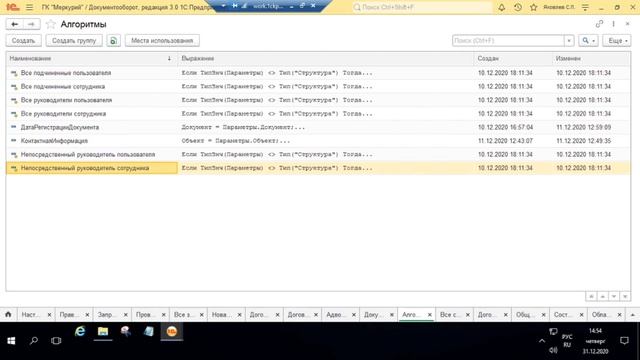The height and width of the screenshot is (360, 640).
Task: Move up one page arrow button
Action: click(x=602, y=296)
